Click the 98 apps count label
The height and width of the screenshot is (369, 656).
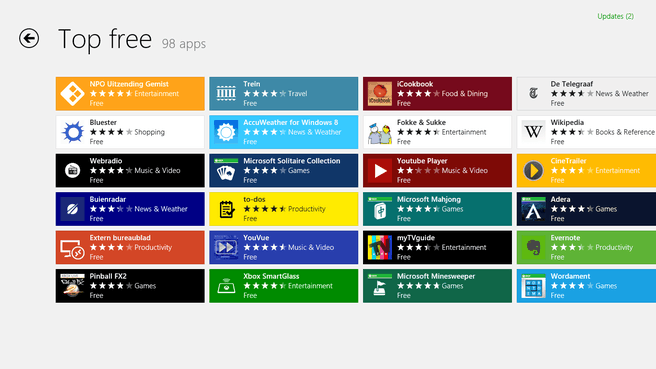pyautogui.click(x=184, y=44)
